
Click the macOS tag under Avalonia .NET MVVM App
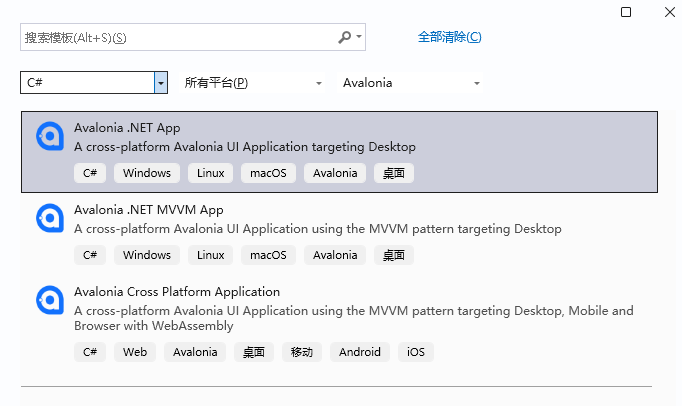click(268, 255)
